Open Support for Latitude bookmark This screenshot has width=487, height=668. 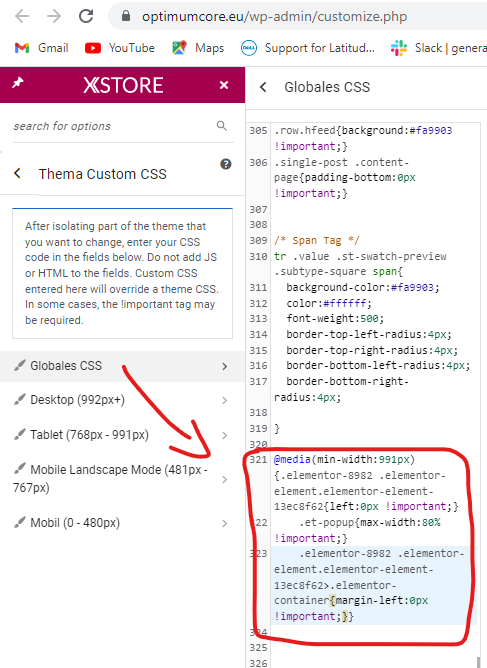(308, 48)
